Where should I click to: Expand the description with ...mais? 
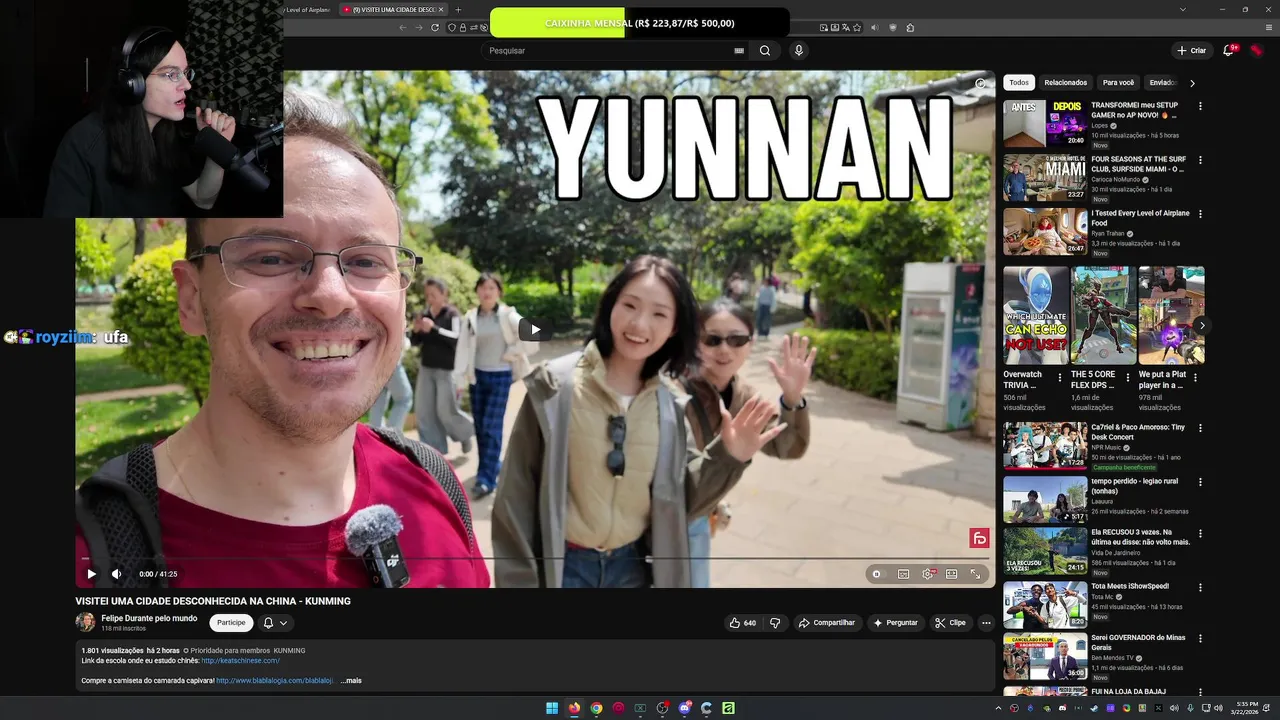coord(351,681)
